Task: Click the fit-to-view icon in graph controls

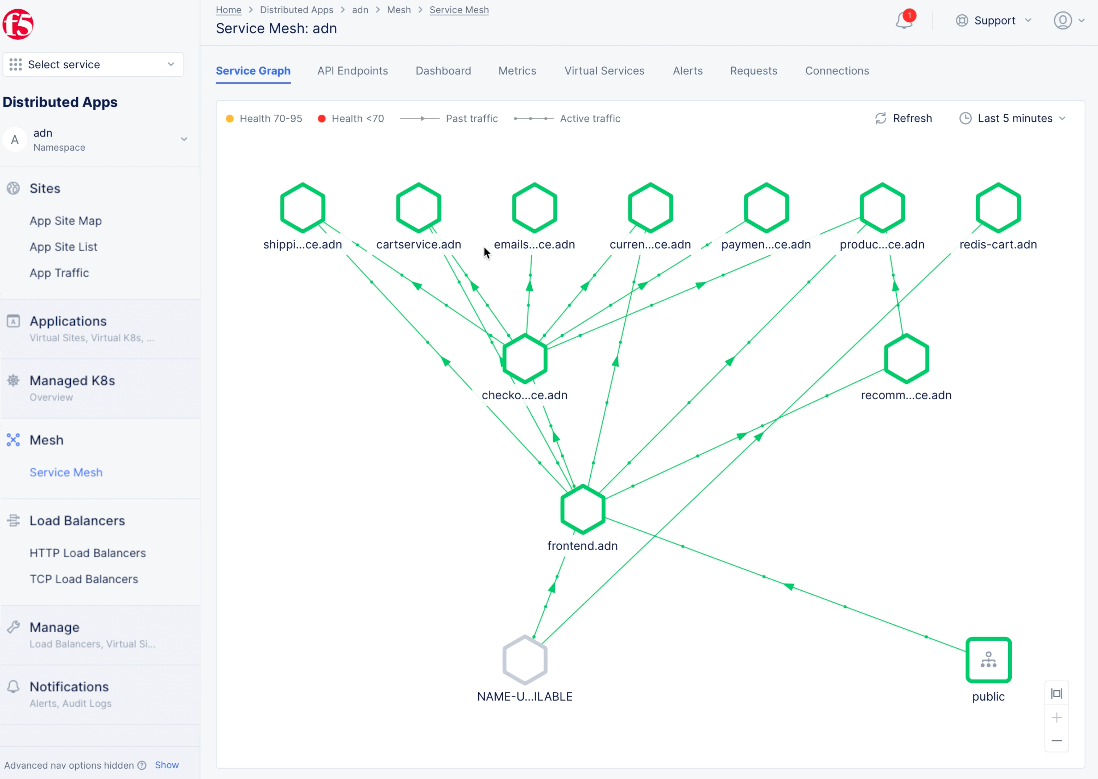Action: tap(1056, 693)
